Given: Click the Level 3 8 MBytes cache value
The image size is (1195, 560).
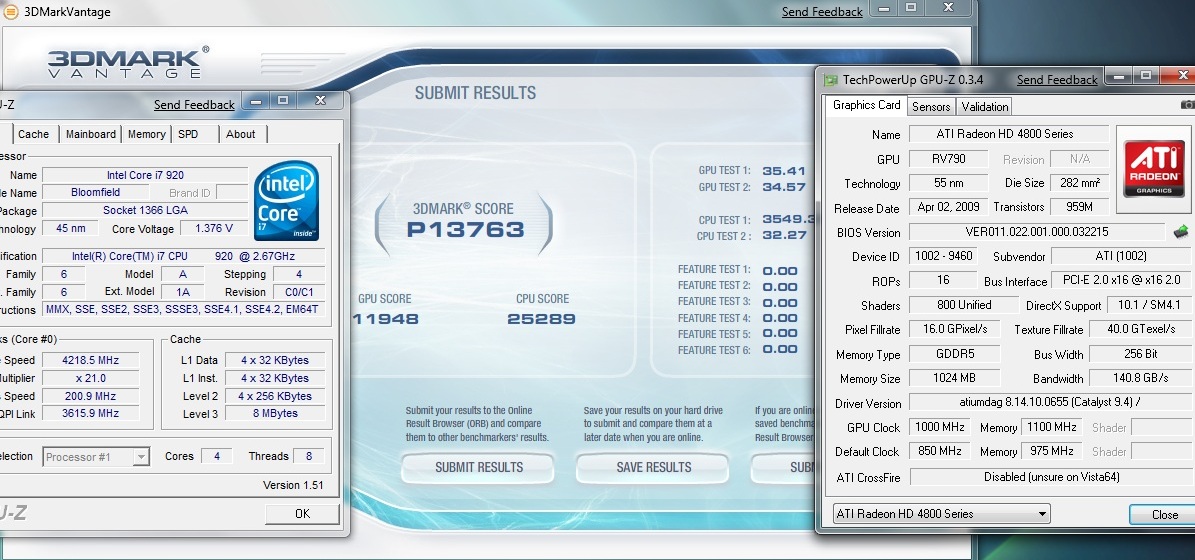Looking at the screenshot, I should pyautogui.click(x=274, y=413).
